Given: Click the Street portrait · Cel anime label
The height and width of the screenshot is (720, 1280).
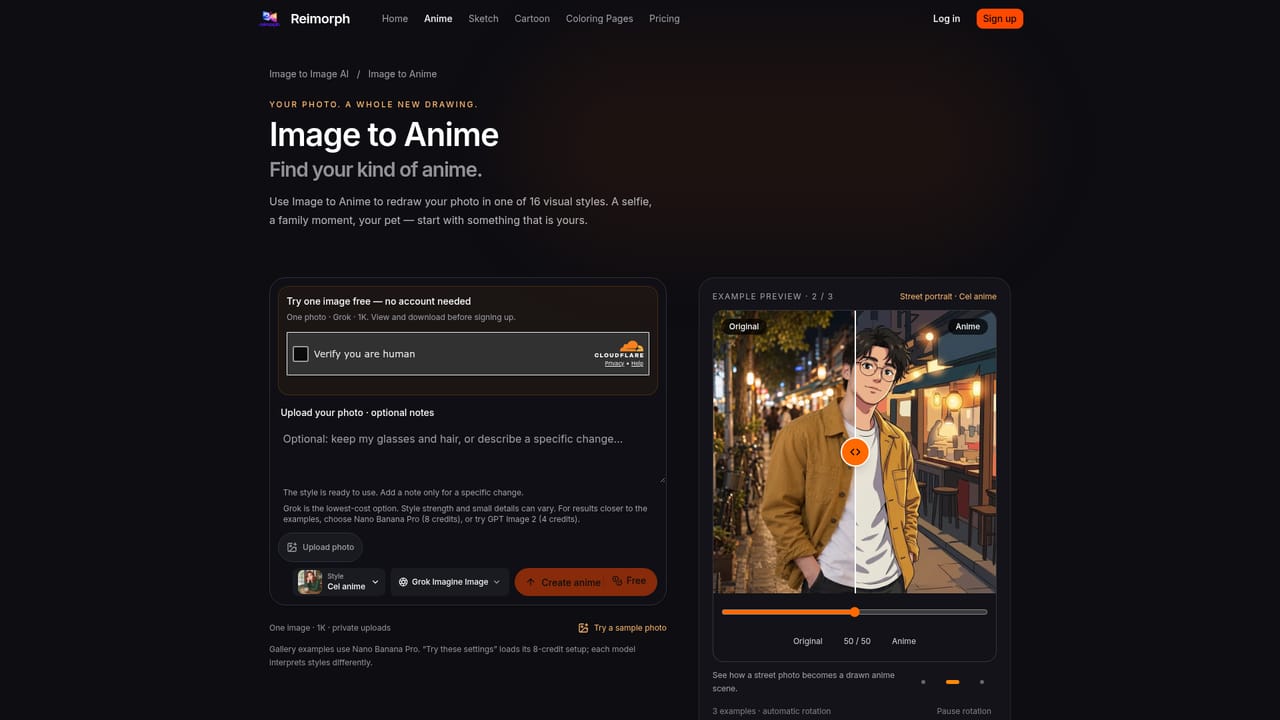Looking at the screenshot, I should point(948,297).
